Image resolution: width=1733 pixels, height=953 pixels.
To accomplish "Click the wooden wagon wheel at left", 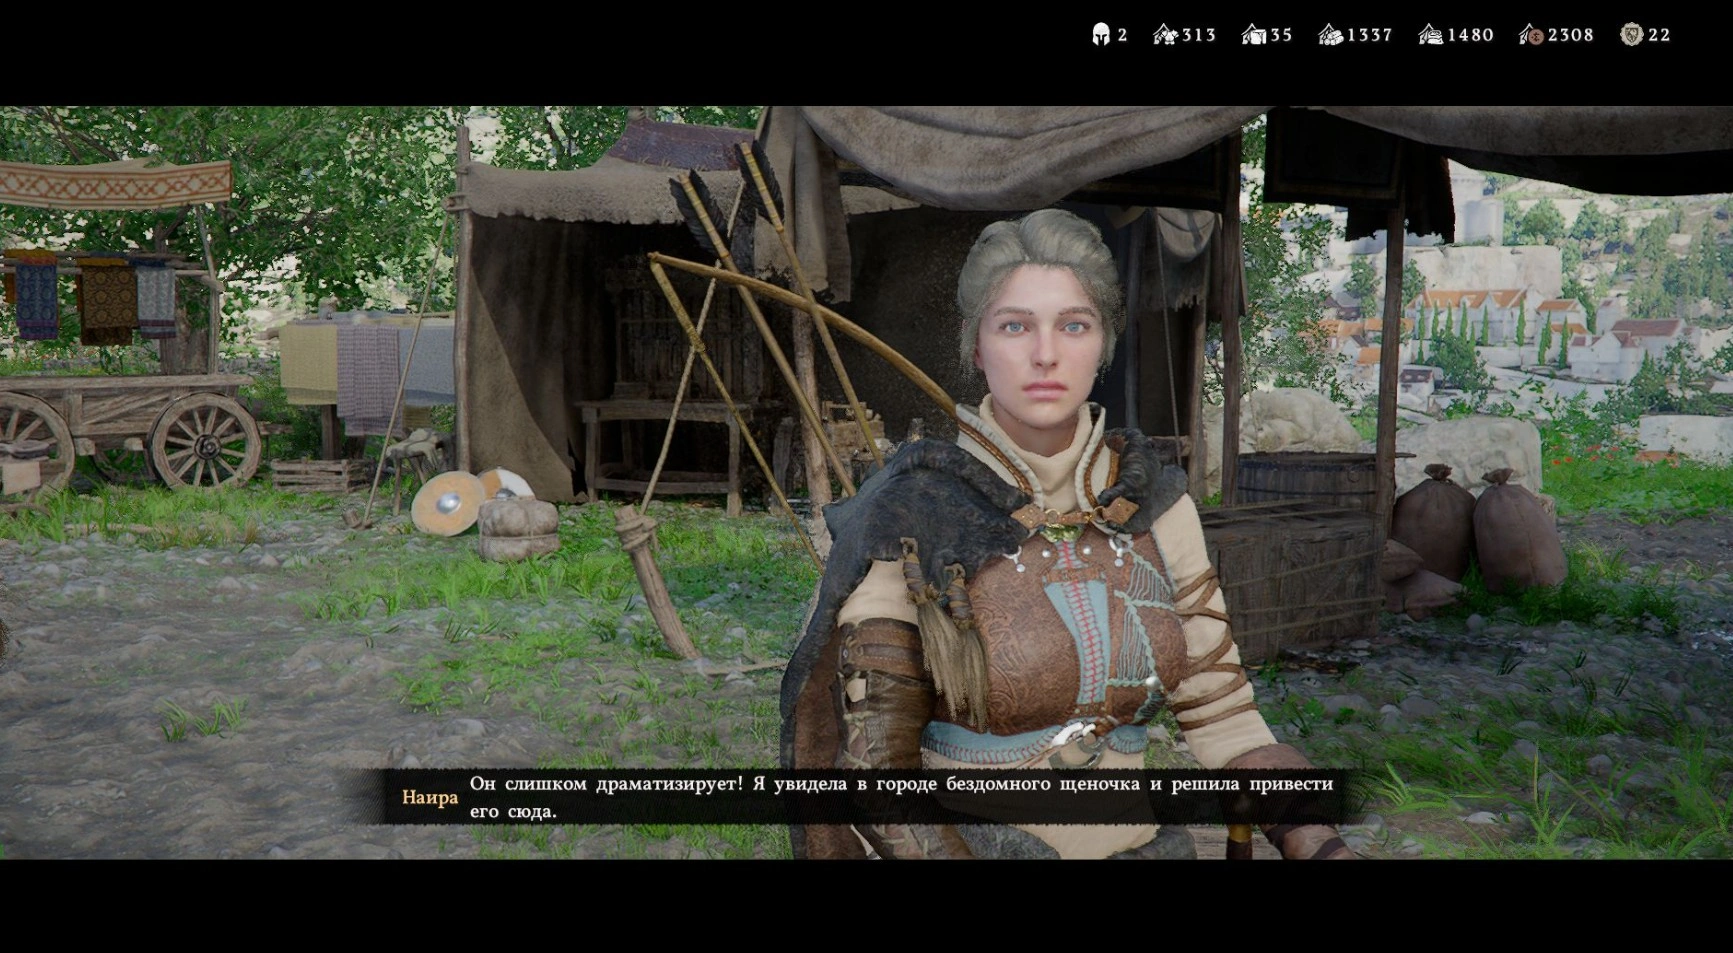I will tap(203, 442).
